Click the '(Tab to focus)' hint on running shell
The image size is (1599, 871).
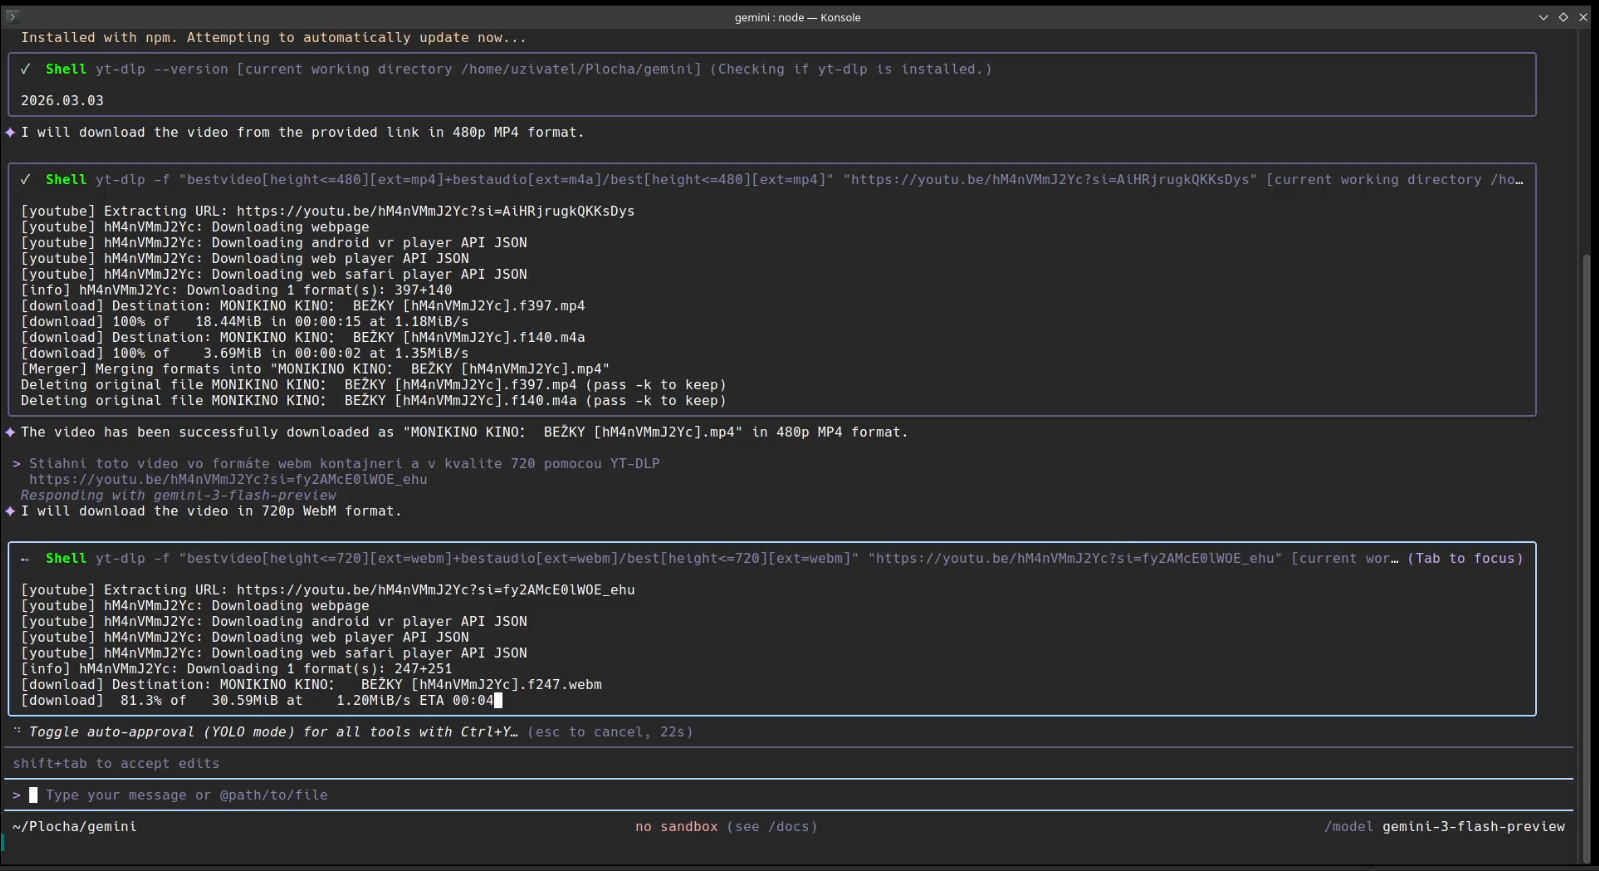[x=1465, y=559]
